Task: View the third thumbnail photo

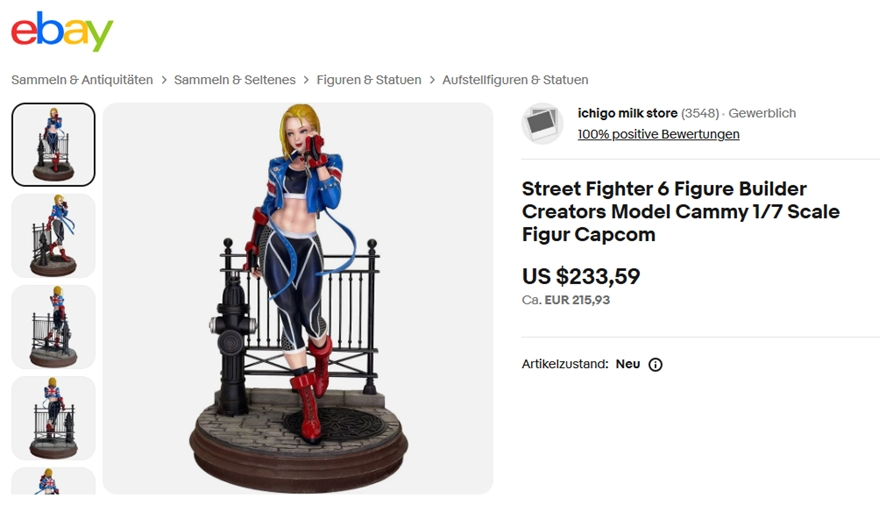Action: click(53, 327)
